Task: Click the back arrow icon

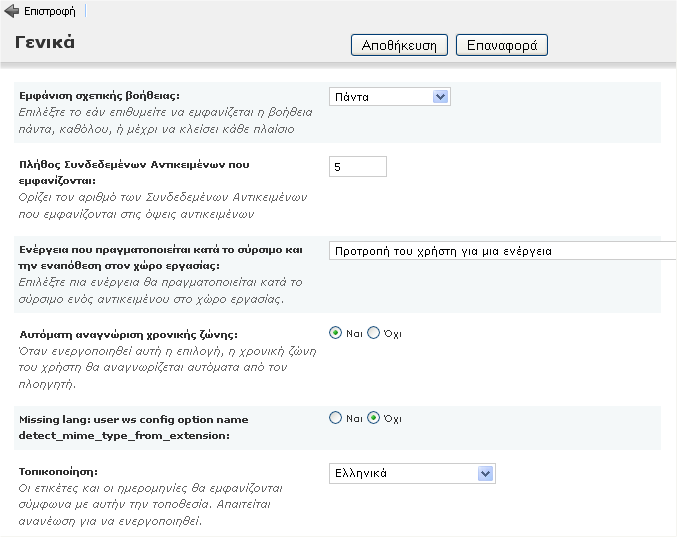Action: pyautogui.click(x=12, y=12)
